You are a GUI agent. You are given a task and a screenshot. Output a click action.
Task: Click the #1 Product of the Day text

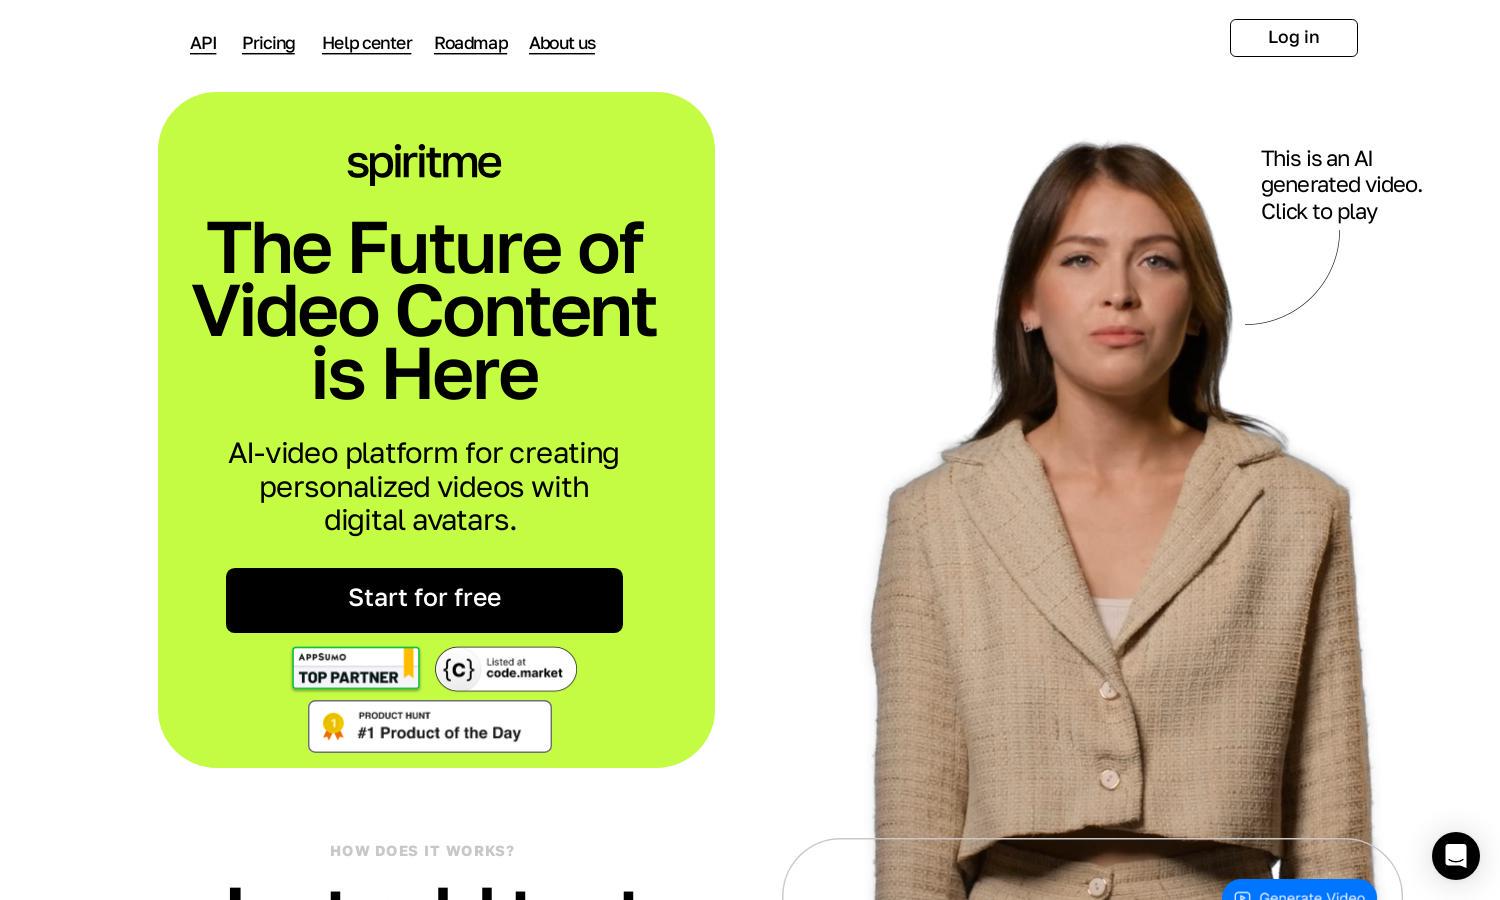point(439,733)
